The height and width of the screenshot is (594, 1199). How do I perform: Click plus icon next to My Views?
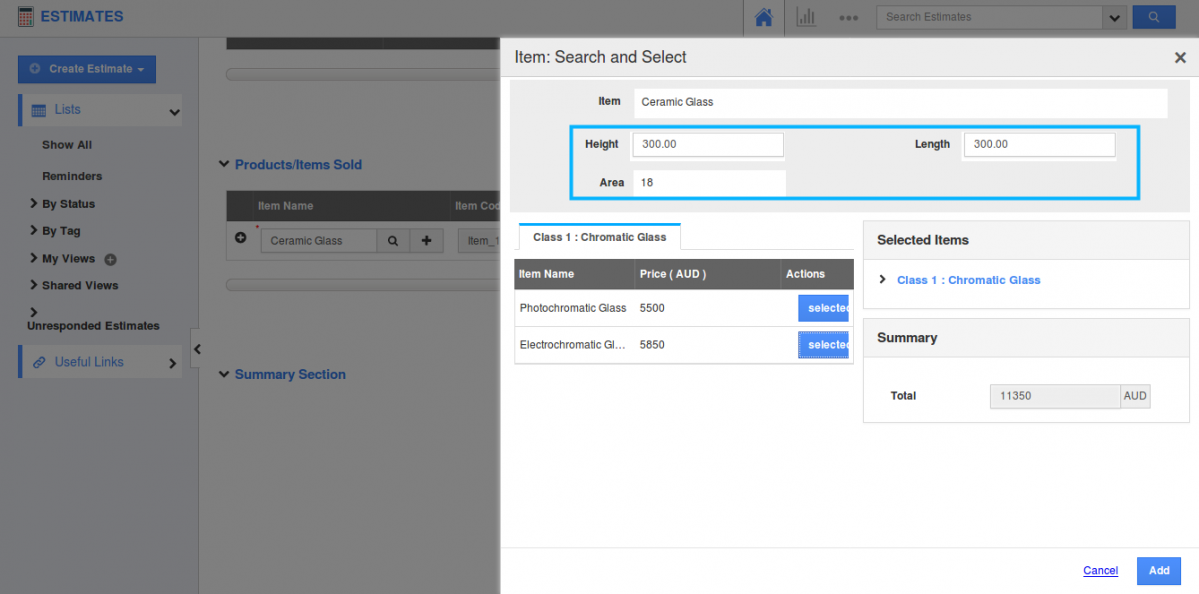click(x=111, y=259)
